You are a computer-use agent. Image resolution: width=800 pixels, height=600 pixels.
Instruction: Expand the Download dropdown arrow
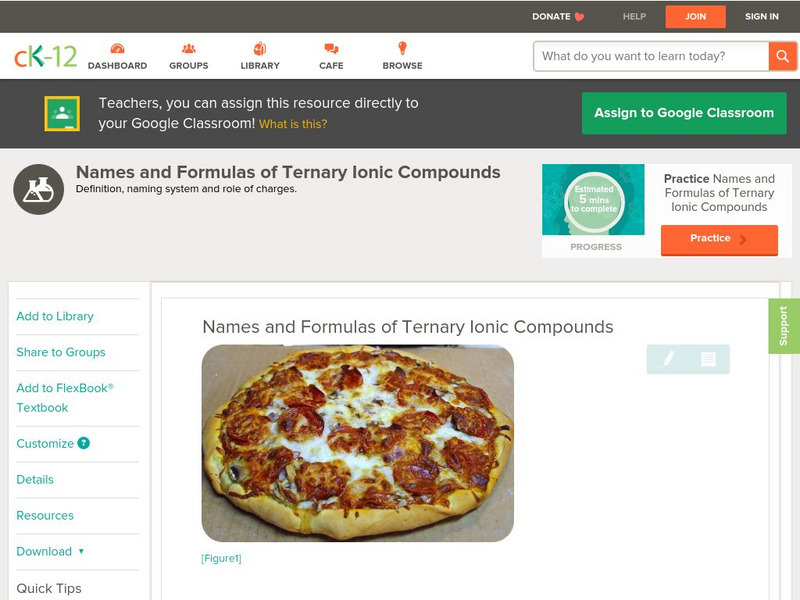click(81, 551)
